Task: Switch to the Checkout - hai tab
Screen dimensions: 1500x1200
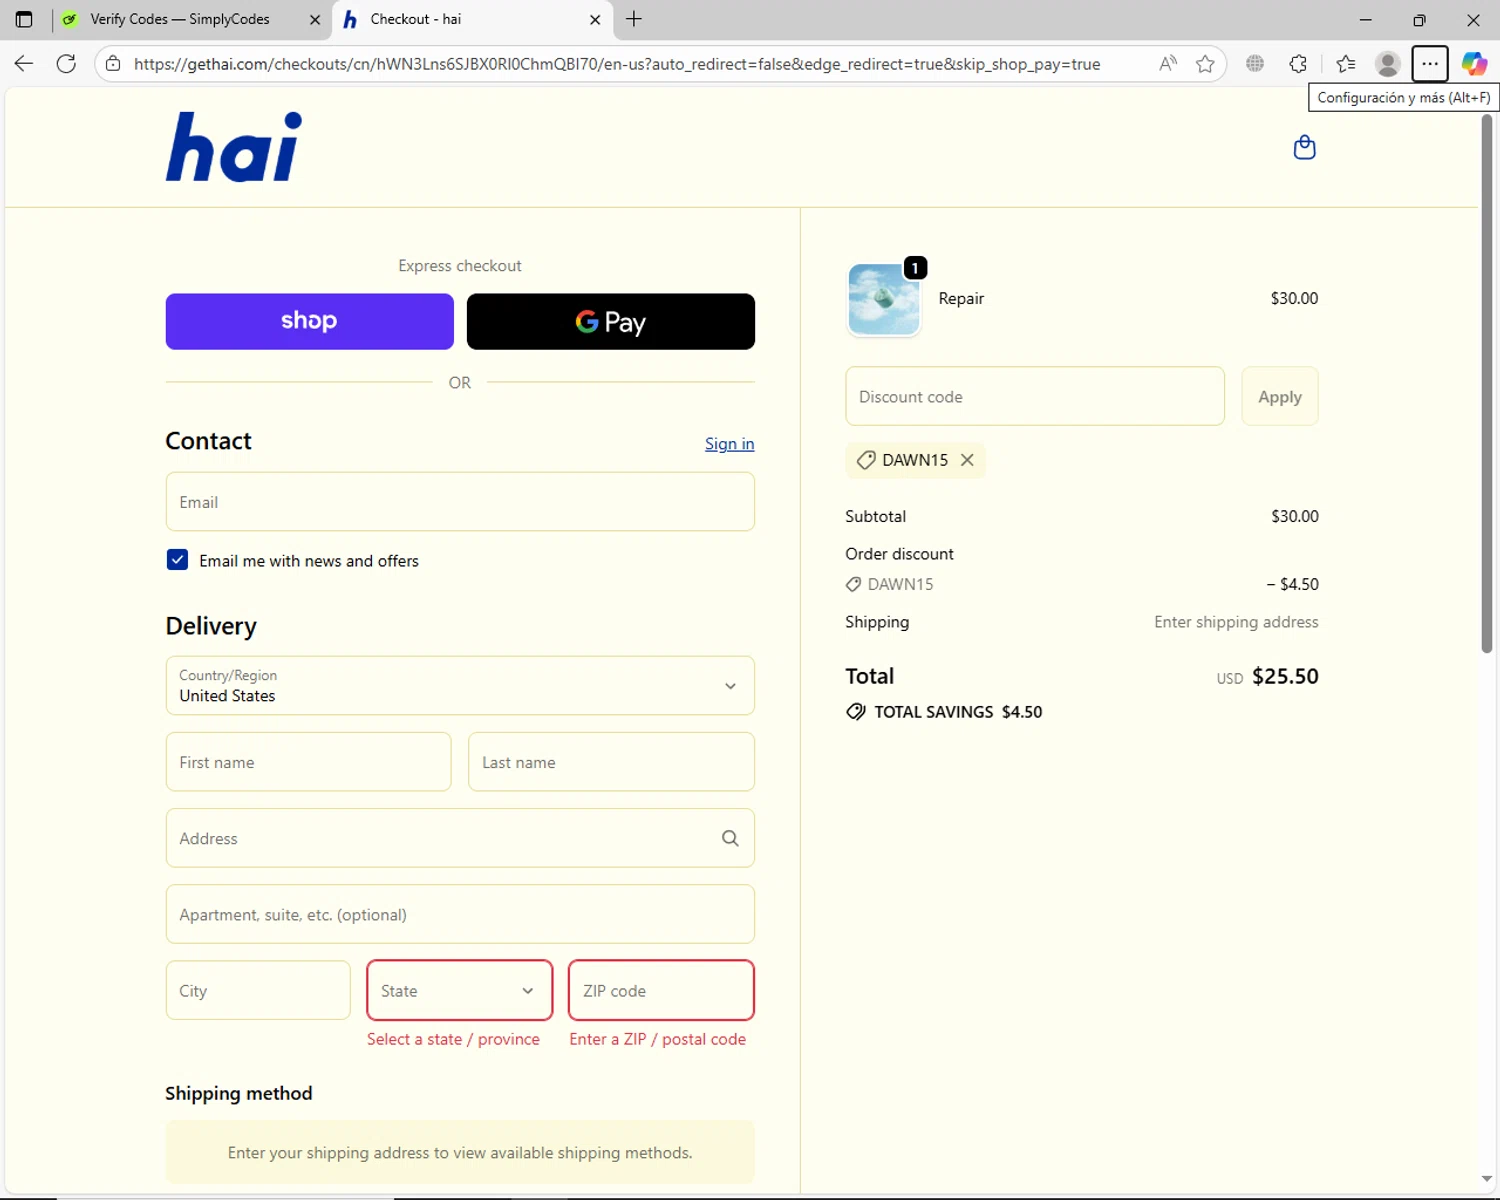Action: [472, 19]
